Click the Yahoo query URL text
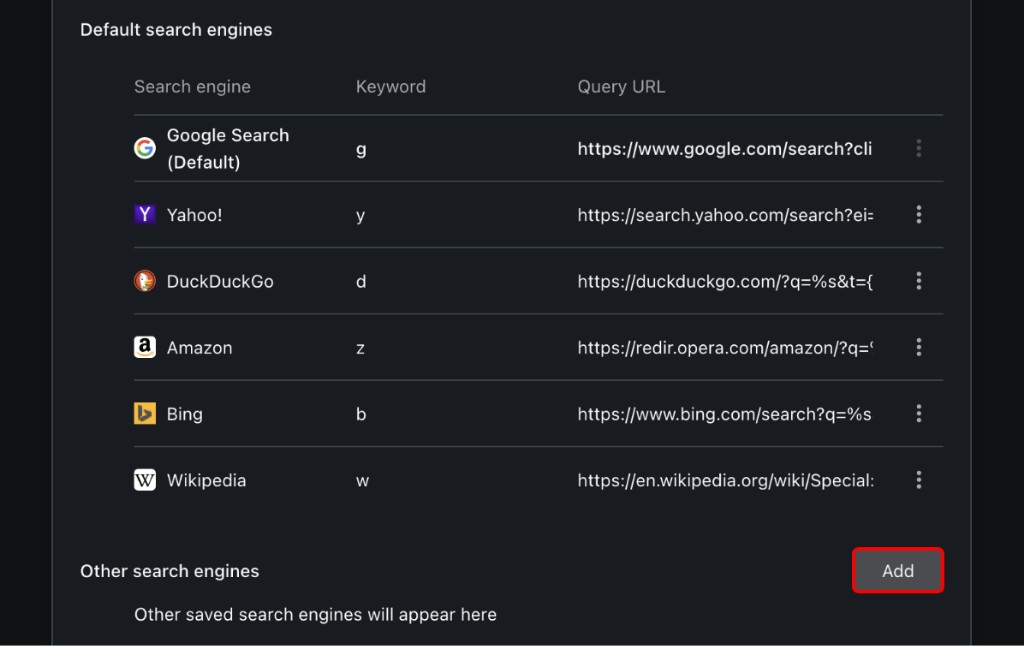Image resolution: width=1024 pixels, height=646 pixels. 725,215
